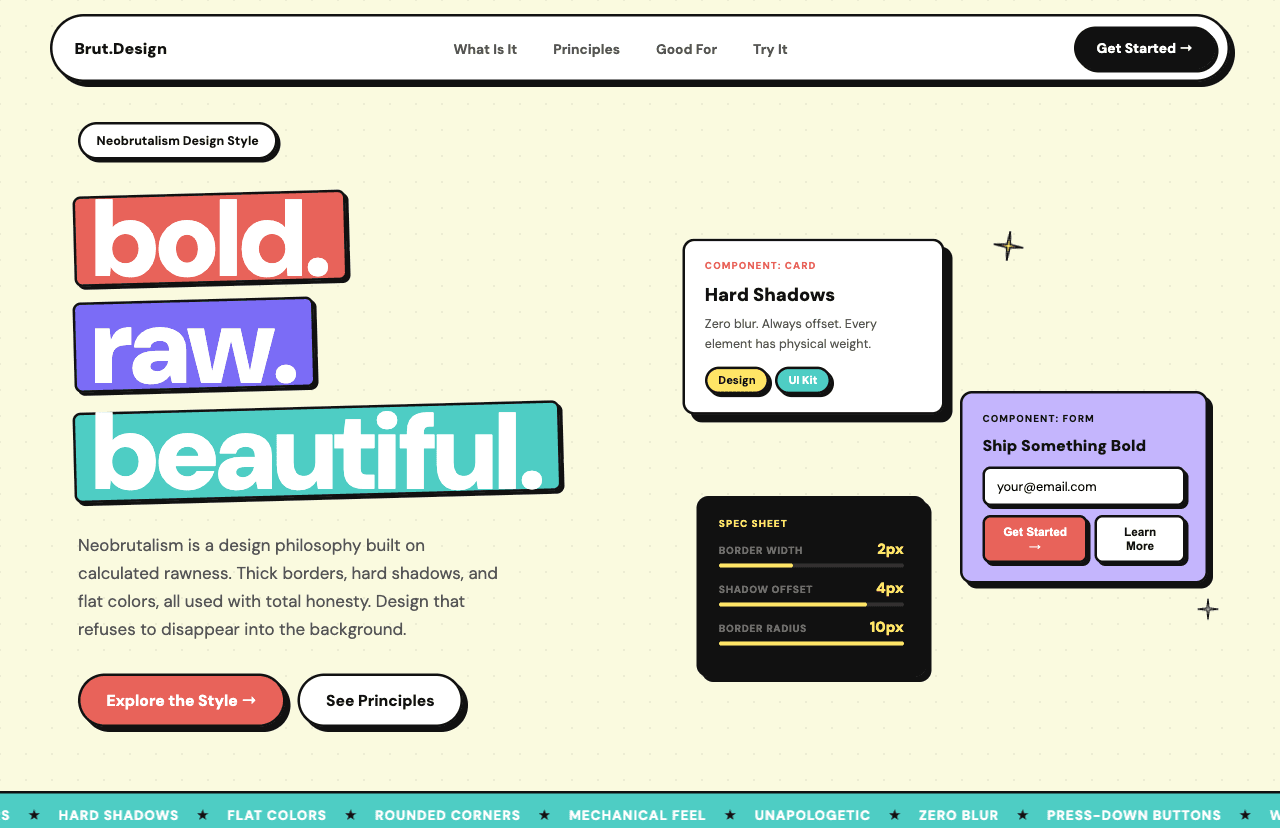Click the Learn More button
The height and width of the screenshot is (828, 1280).
point(1140,539)
